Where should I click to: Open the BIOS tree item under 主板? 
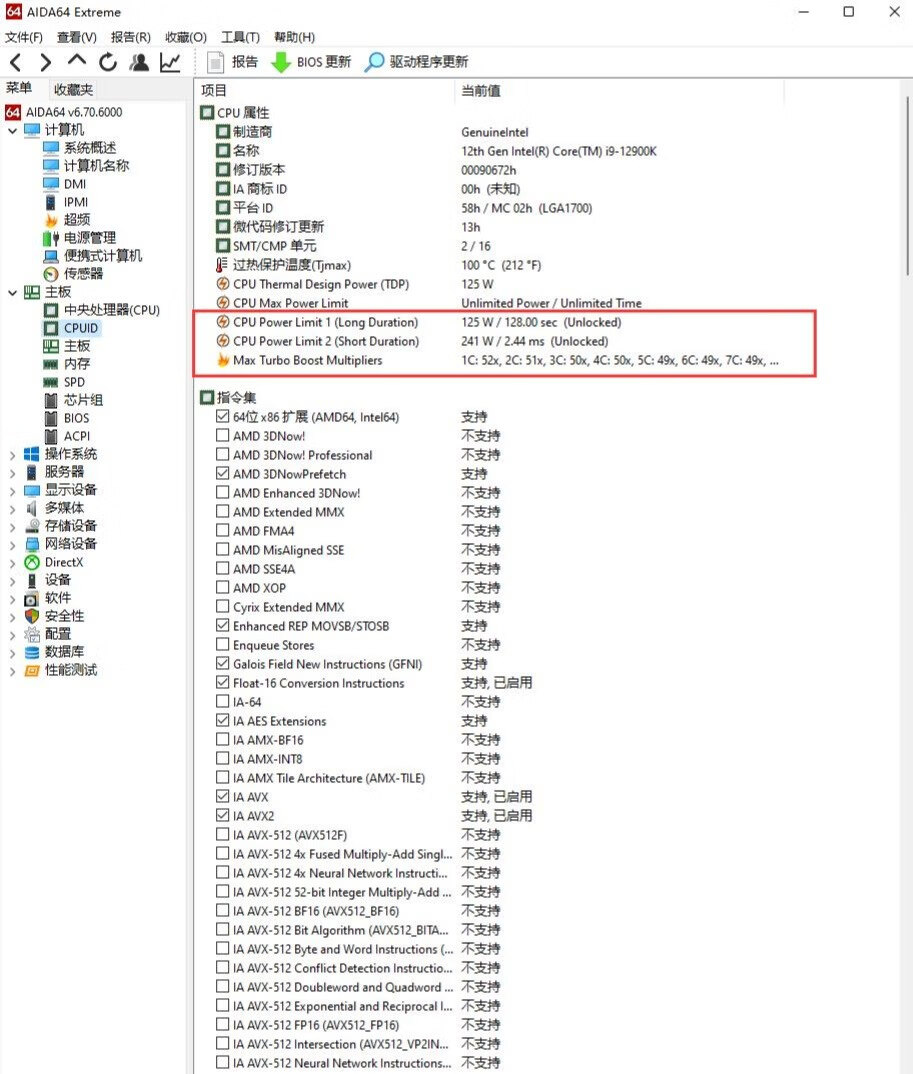tap(76, 418)
